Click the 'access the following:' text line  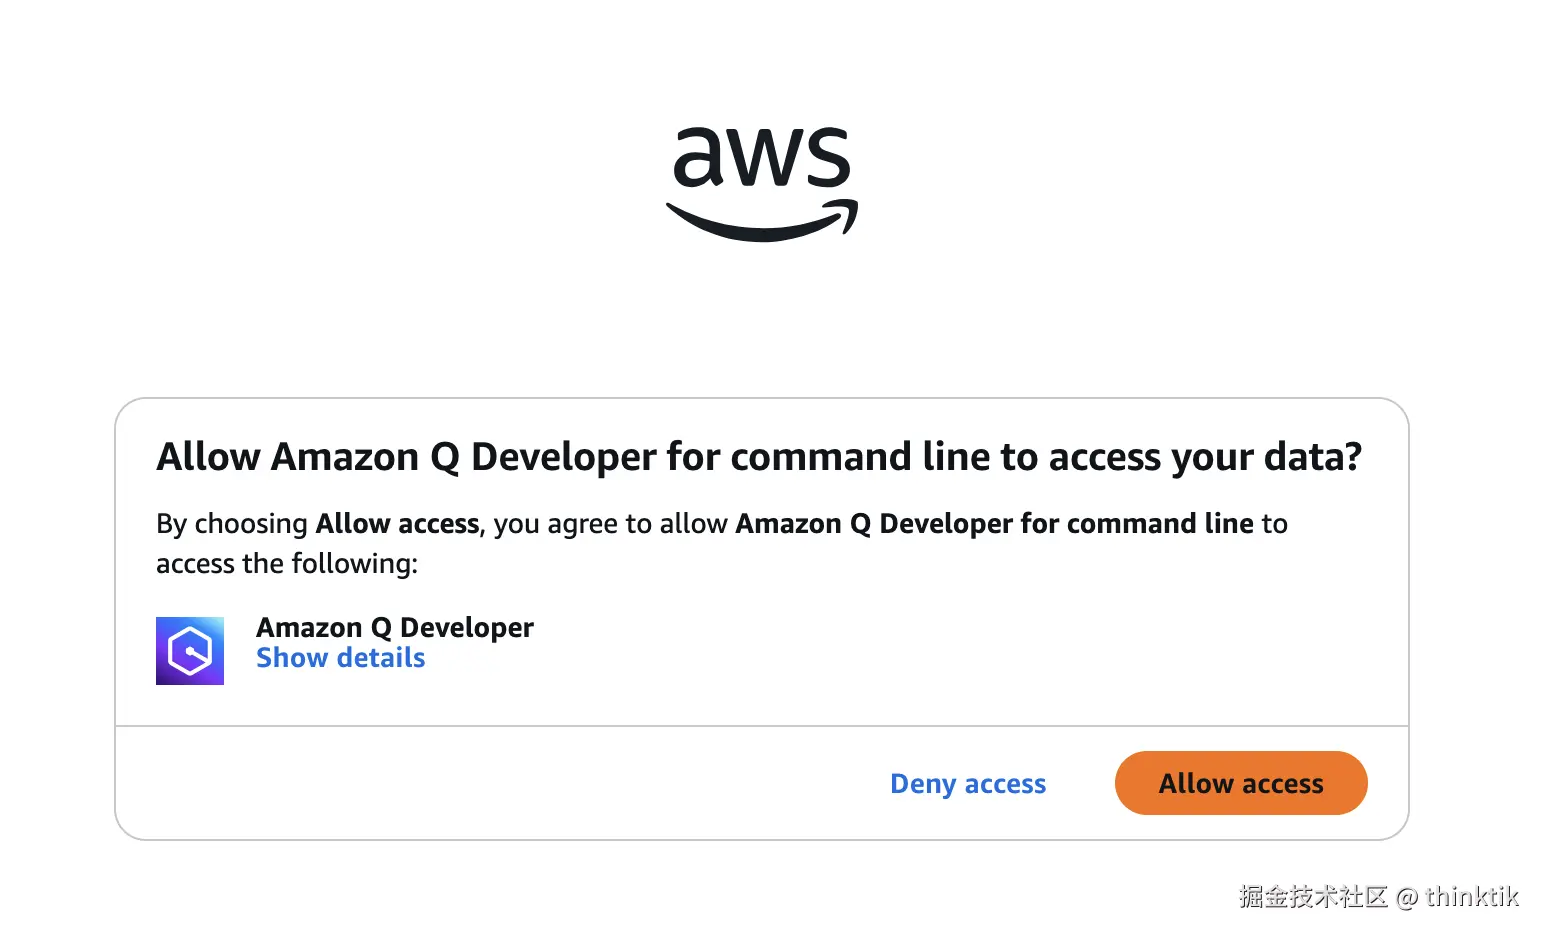coord(287,564)
